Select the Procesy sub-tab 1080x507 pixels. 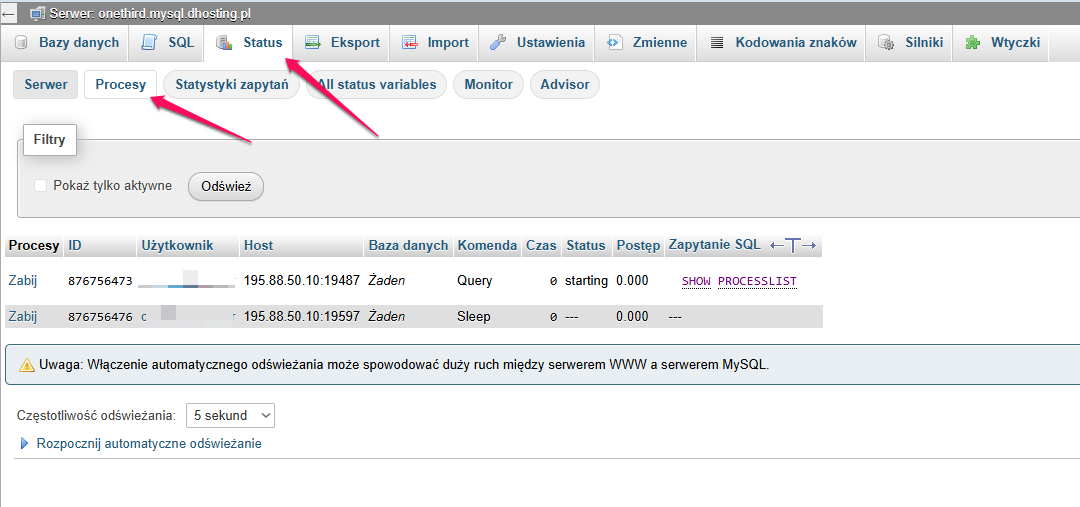121,85
